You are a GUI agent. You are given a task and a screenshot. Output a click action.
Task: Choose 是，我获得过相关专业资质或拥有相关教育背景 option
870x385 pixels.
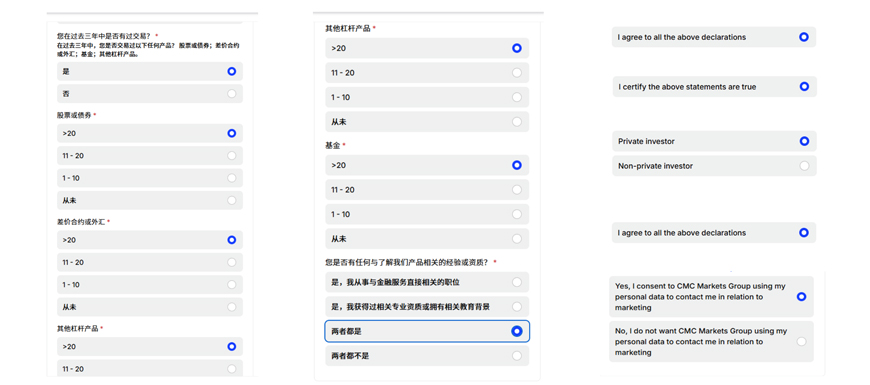tap(427, 307)
